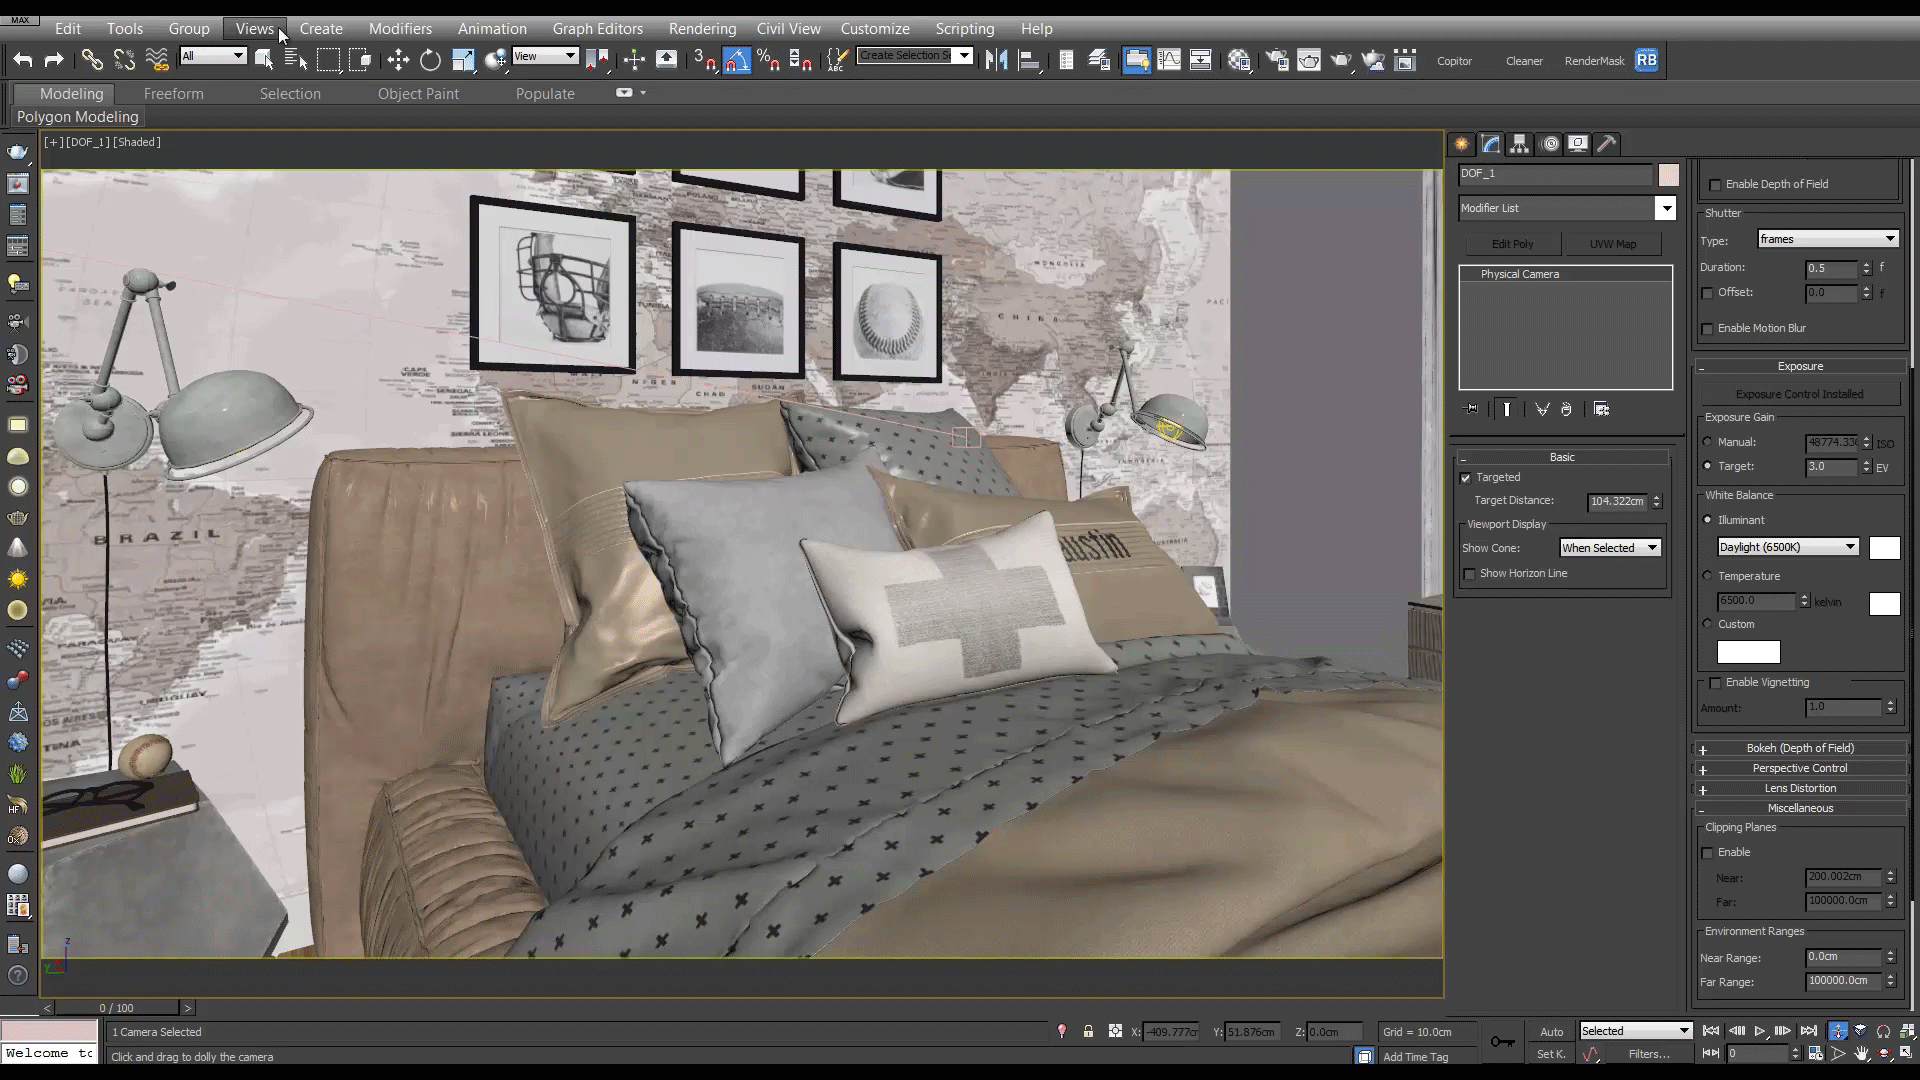Image resolution: width=1920 pixels, height=1080 pixels.
Task: Expand Perspective Control rollout
Action: click(x=1800, y=768)
